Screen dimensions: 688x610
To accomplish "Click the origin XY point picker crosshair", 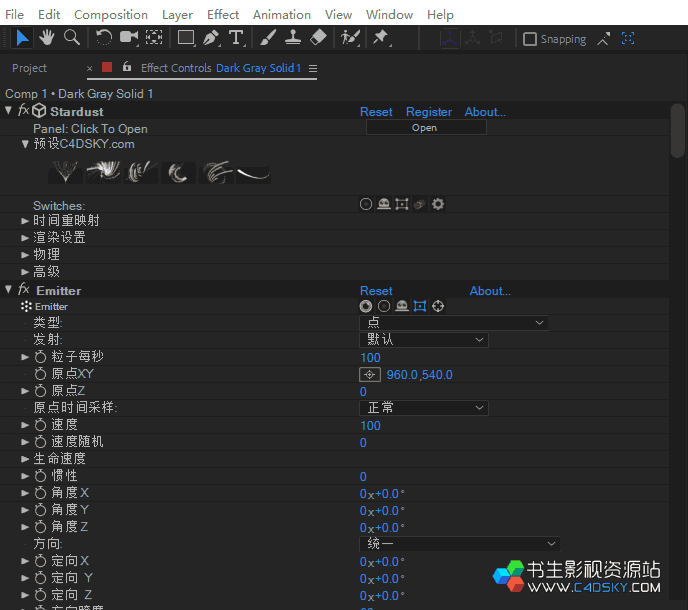I will click(369, 375).
